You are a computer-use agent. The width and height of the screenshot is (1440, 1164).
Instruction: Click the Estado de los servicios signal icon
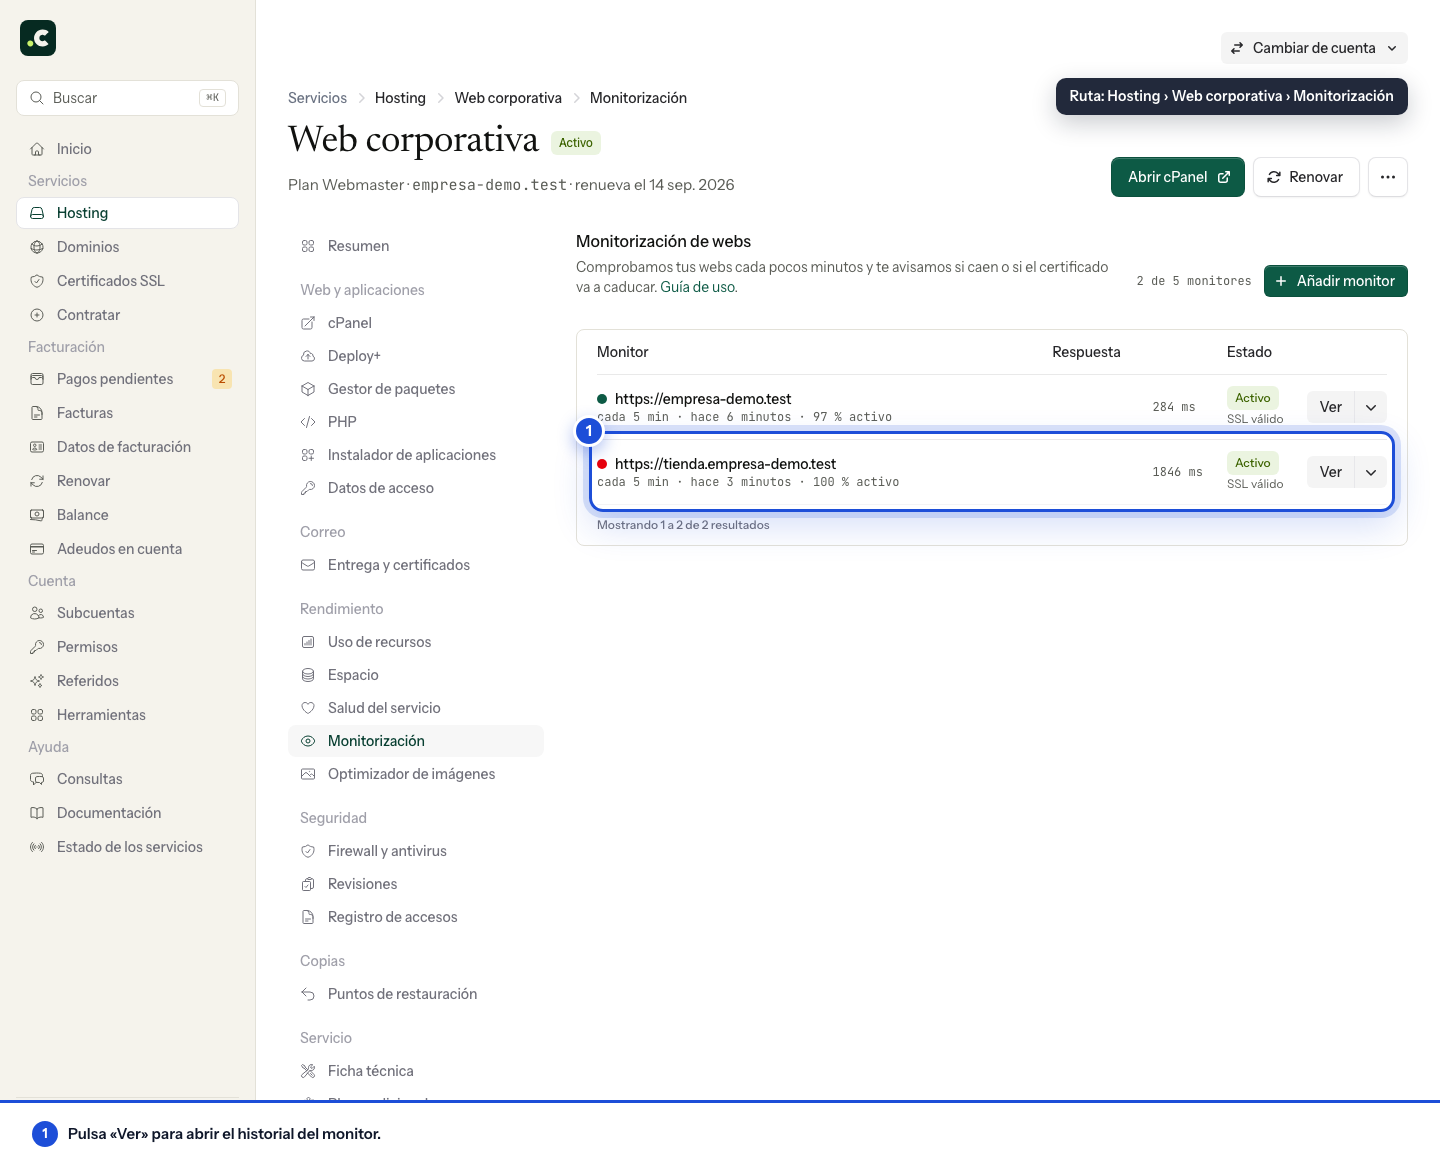[x=37, y=847]
